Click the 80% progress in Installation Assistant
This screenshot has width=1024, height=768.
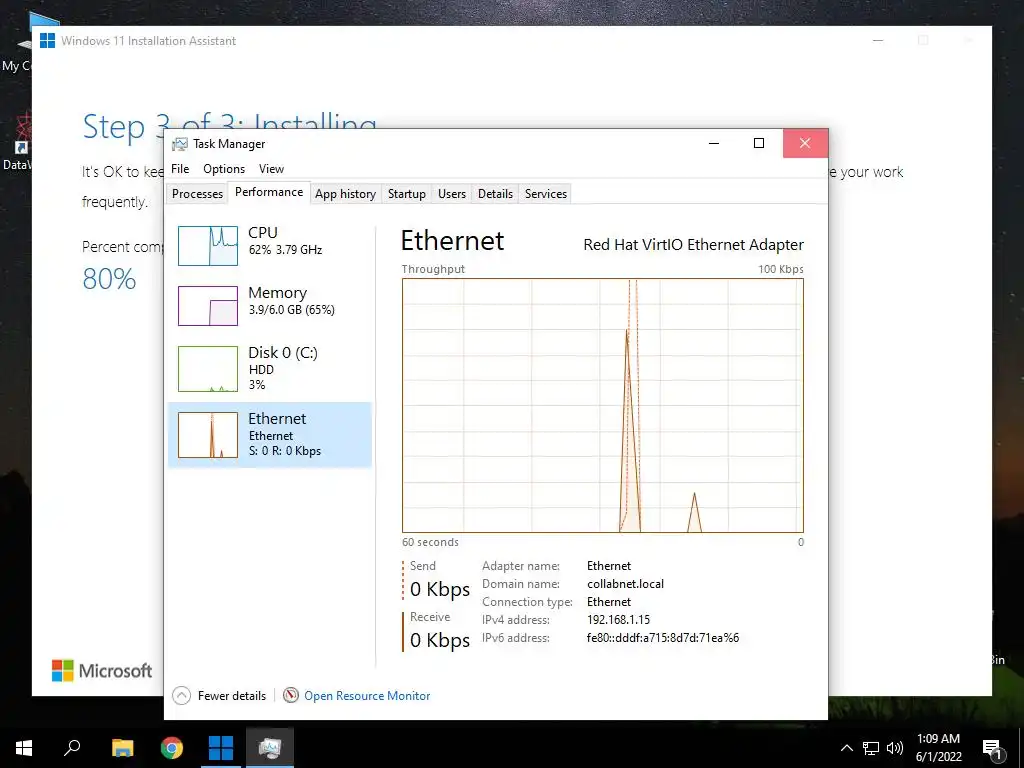click(109, 280)
